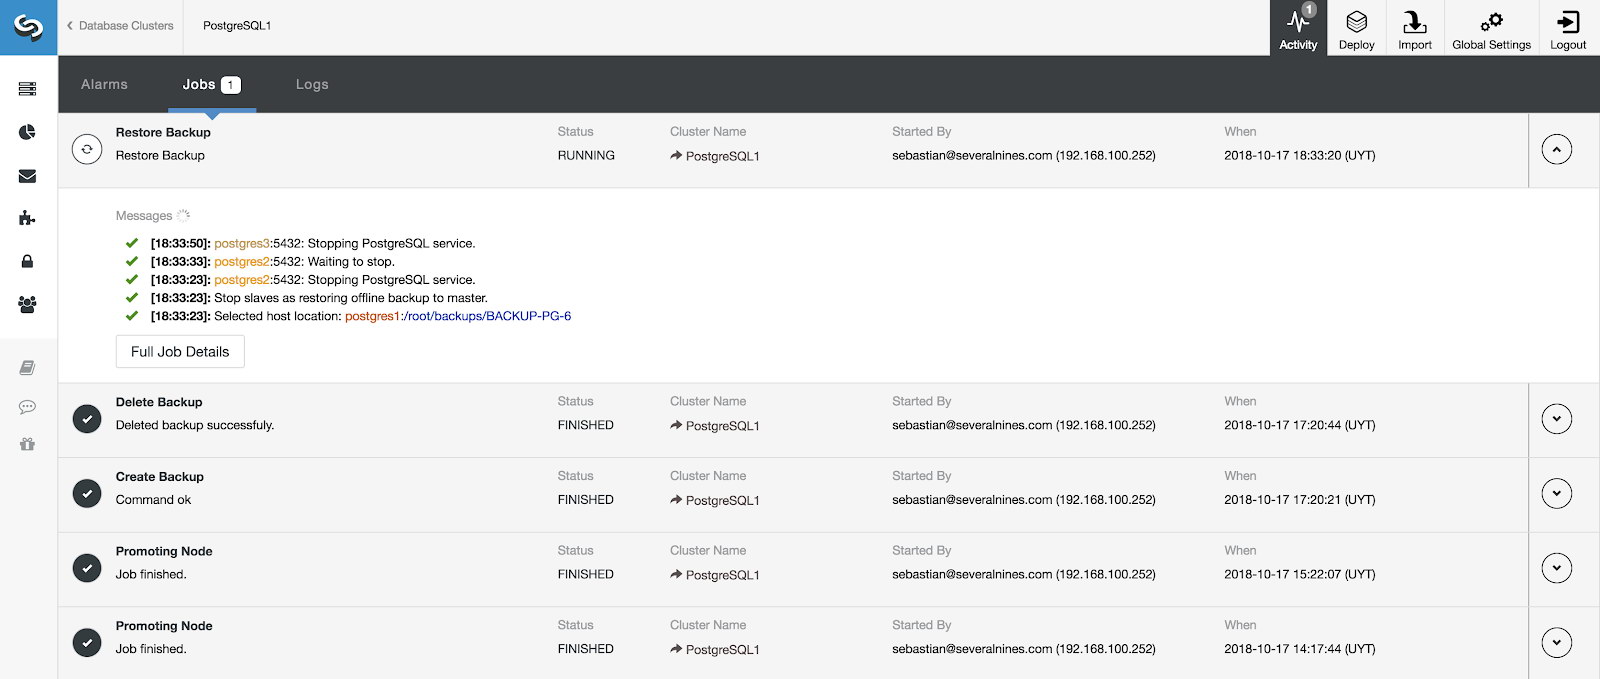Click the Logout icon

pos(1568,28)
